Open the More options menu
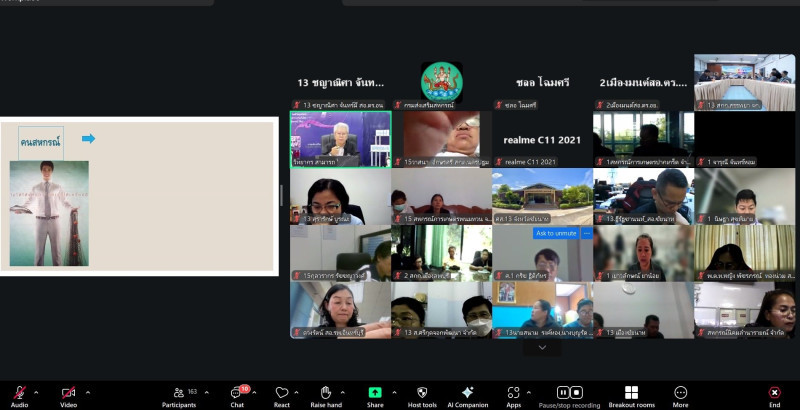 pyautogui.click(x=680, y=393)
